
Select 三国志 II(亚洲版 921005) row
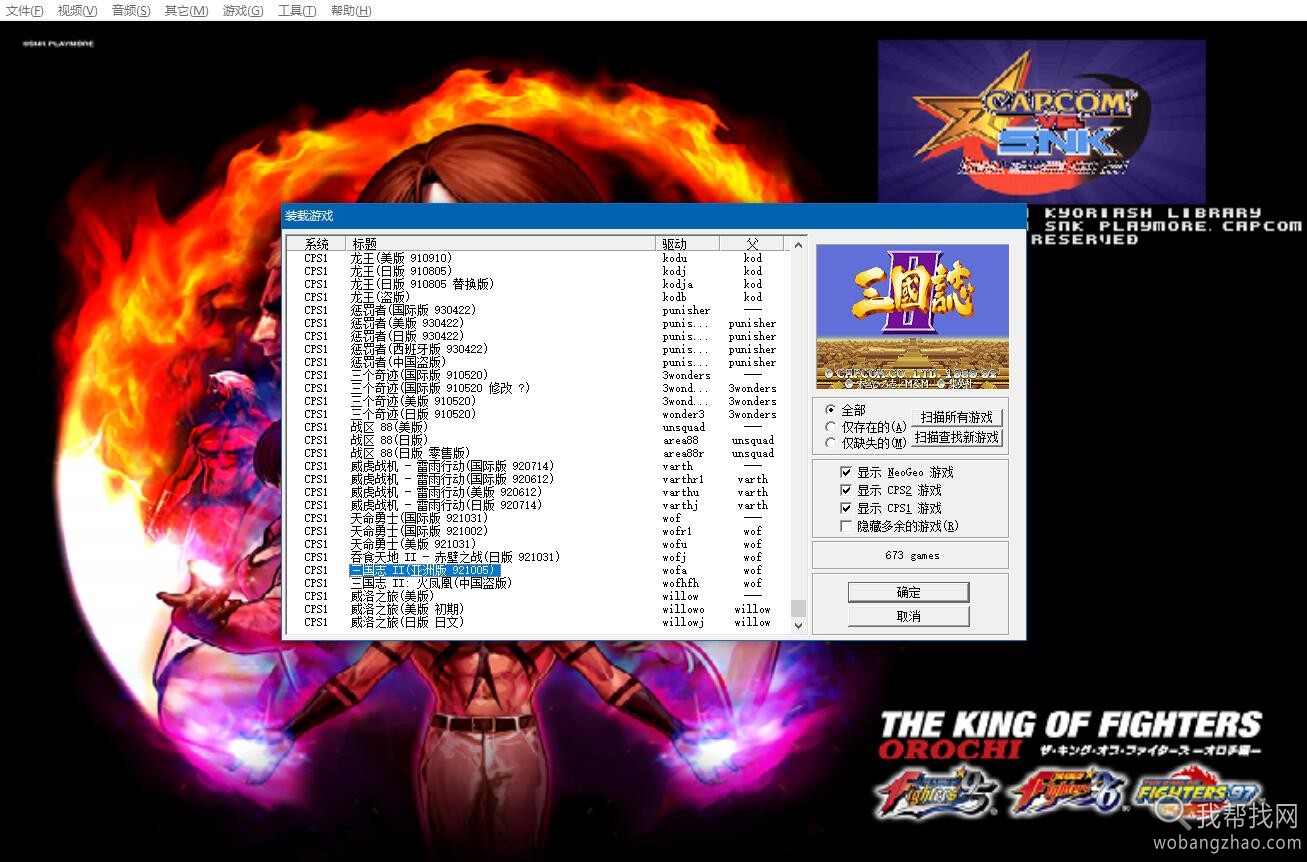(538, 570)
